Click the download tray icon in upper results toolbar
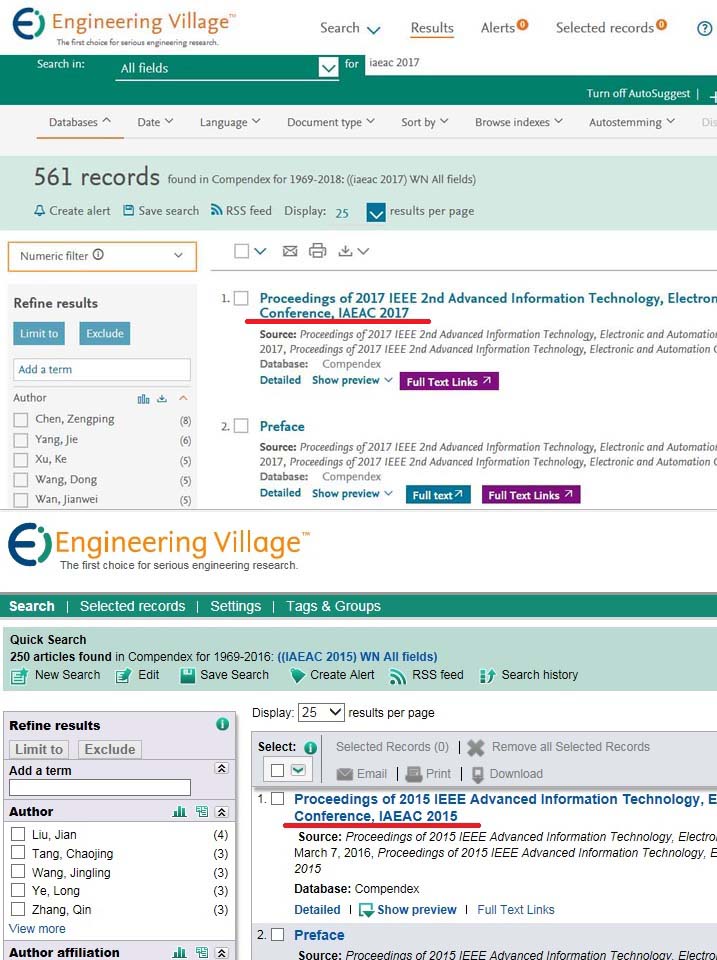The height and width of the screenshot is (960, 717). [x=345, y=251]
